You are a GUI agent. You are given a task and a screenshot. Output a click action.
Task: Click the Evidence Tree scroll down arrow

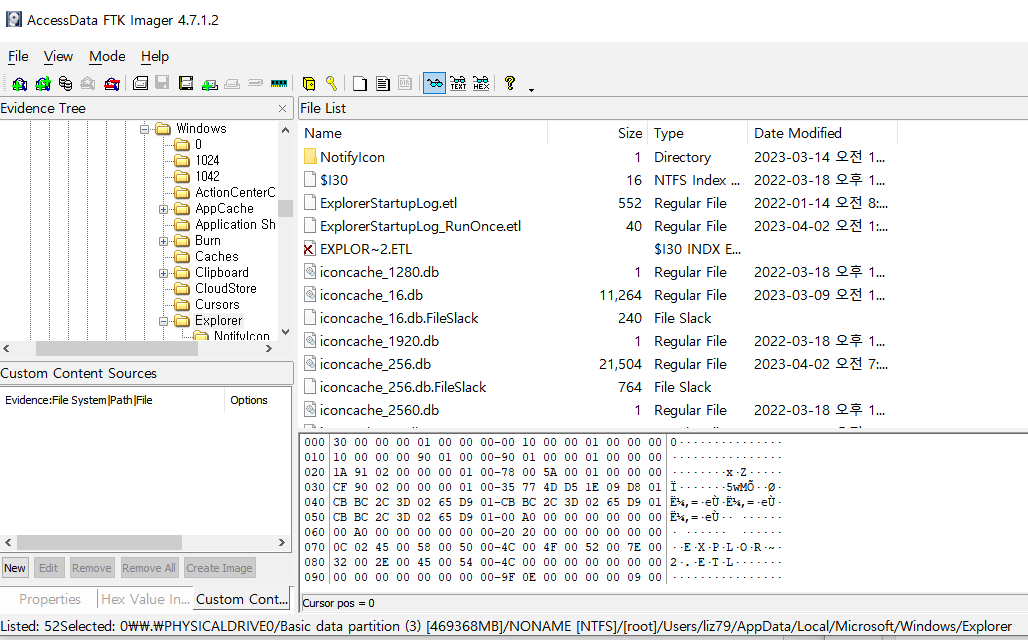285,332
